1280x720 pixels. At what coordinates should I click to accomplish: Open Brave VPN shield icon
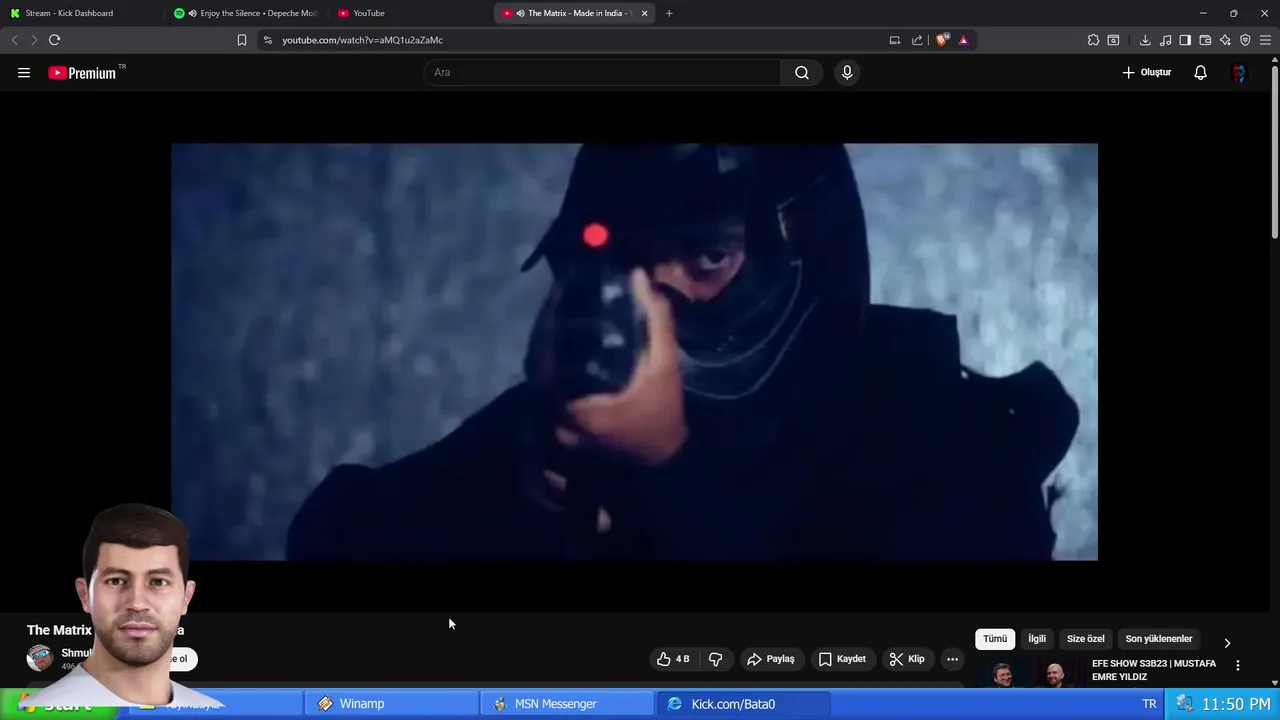pos(1245,40)
